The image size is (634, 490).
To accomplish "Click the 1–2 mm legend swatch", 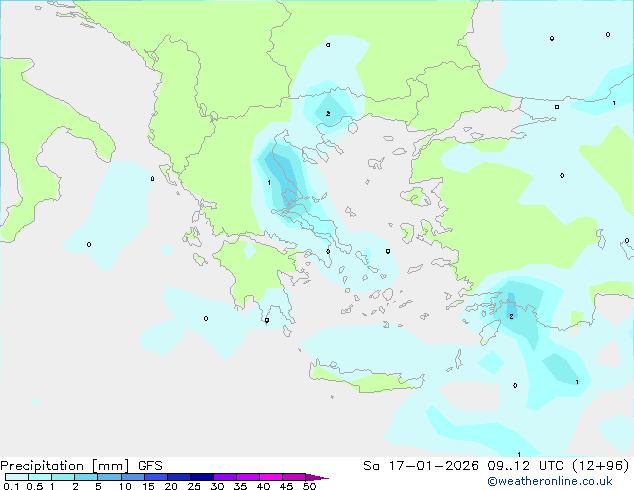I will (x=63, y=477).
